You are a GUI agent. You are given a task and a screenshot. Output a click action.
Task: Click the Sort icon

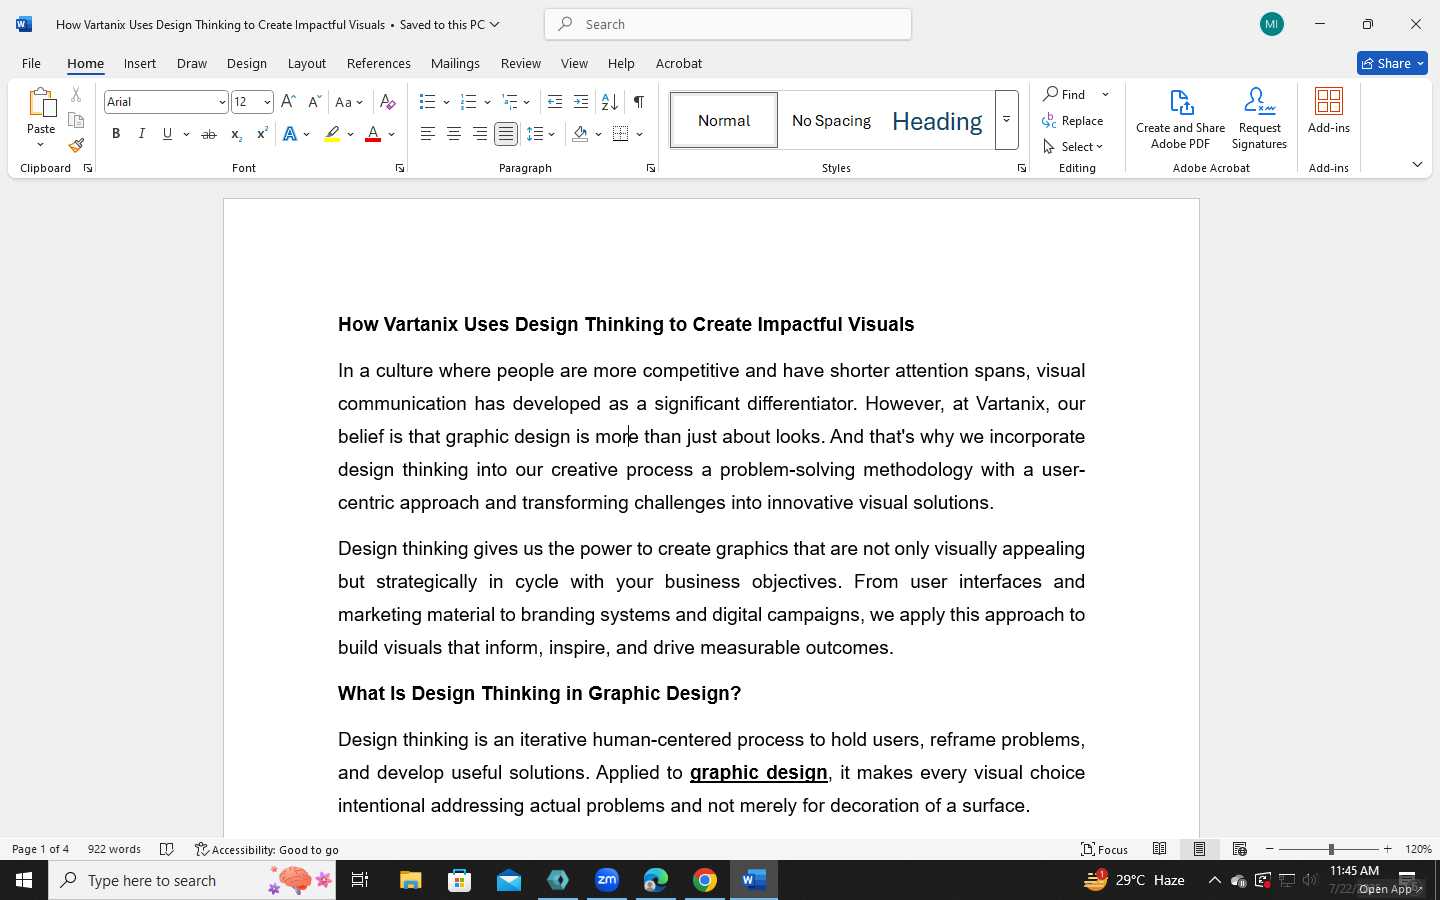click(609, 102)
